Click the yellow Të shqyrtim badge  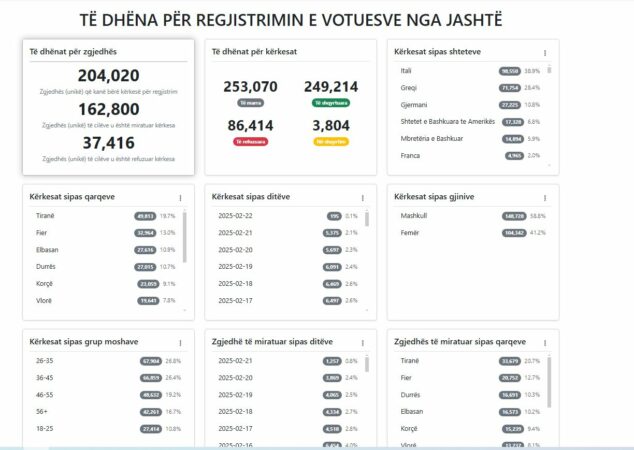(x=330, y=142)
